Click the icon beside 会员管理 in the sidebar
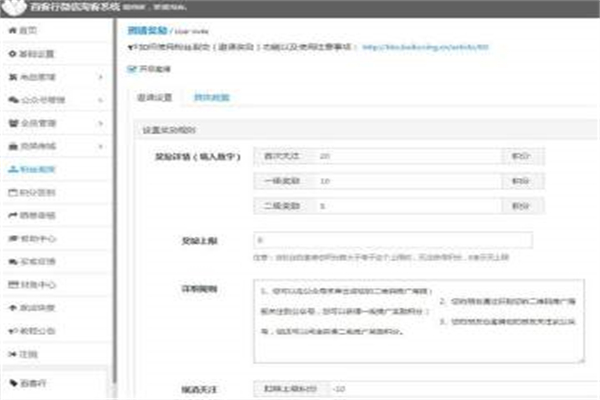This screenshot has height=400, width=600. (13, 123)
